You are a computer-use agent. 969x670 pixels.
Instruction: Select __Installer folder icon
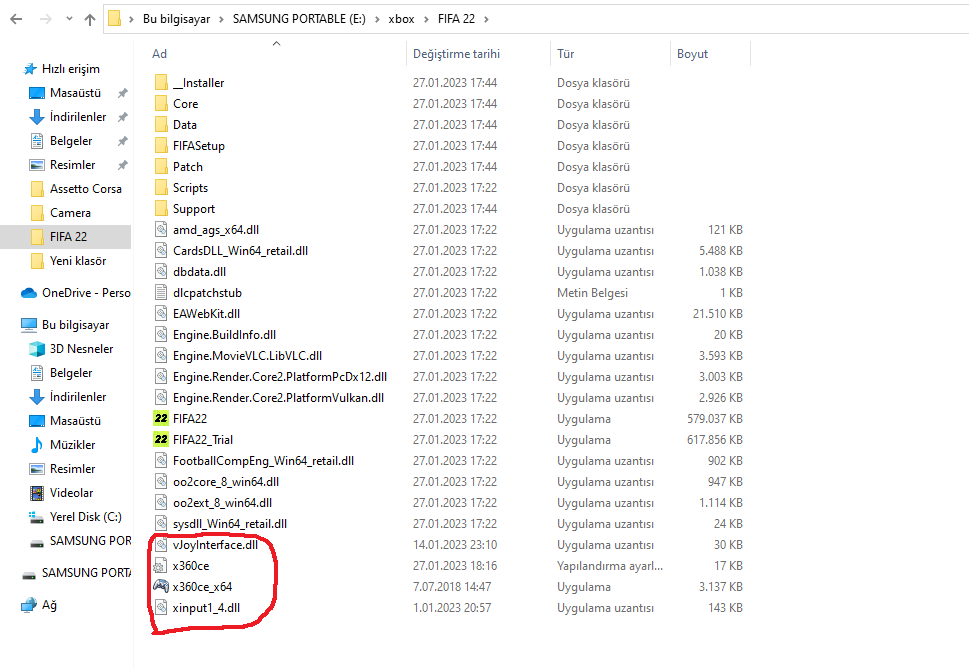coord(161,82)
